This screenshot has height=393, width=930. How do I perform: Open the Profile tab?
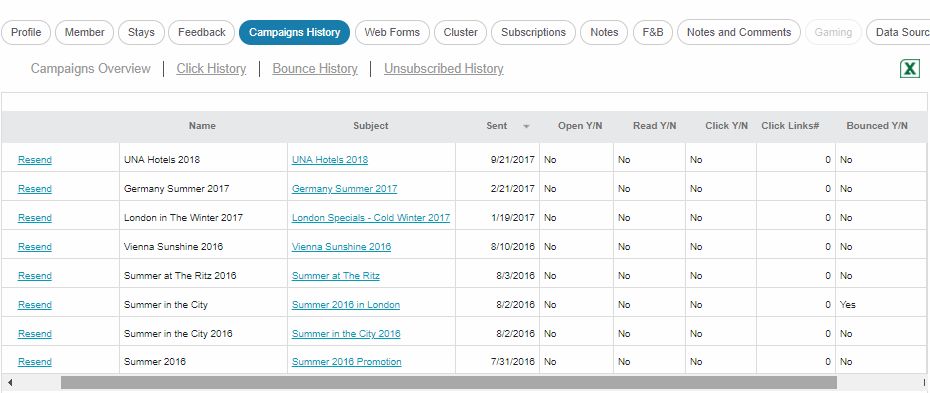[26, 33]
